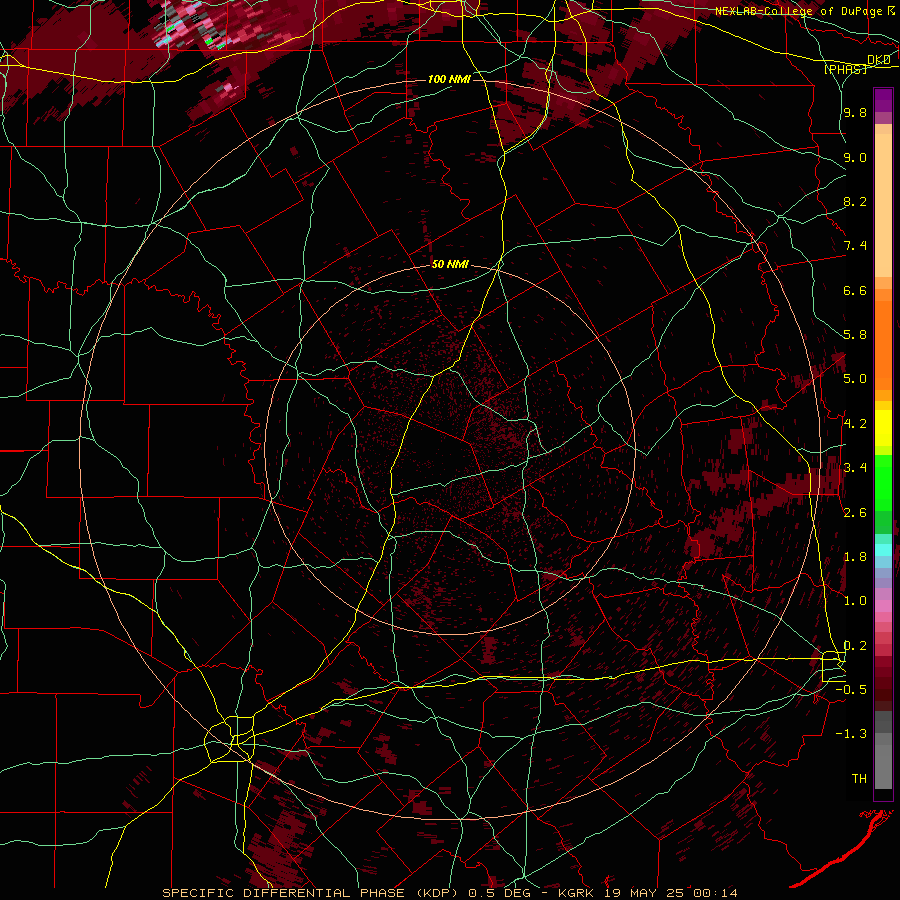Click the DKD product code label

pos(879,60)
